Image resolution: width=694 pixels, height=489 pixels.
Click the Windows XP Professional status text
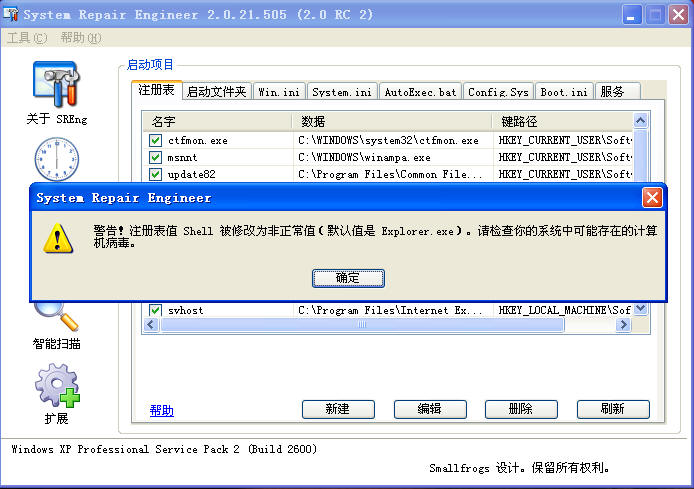[164, 449]
